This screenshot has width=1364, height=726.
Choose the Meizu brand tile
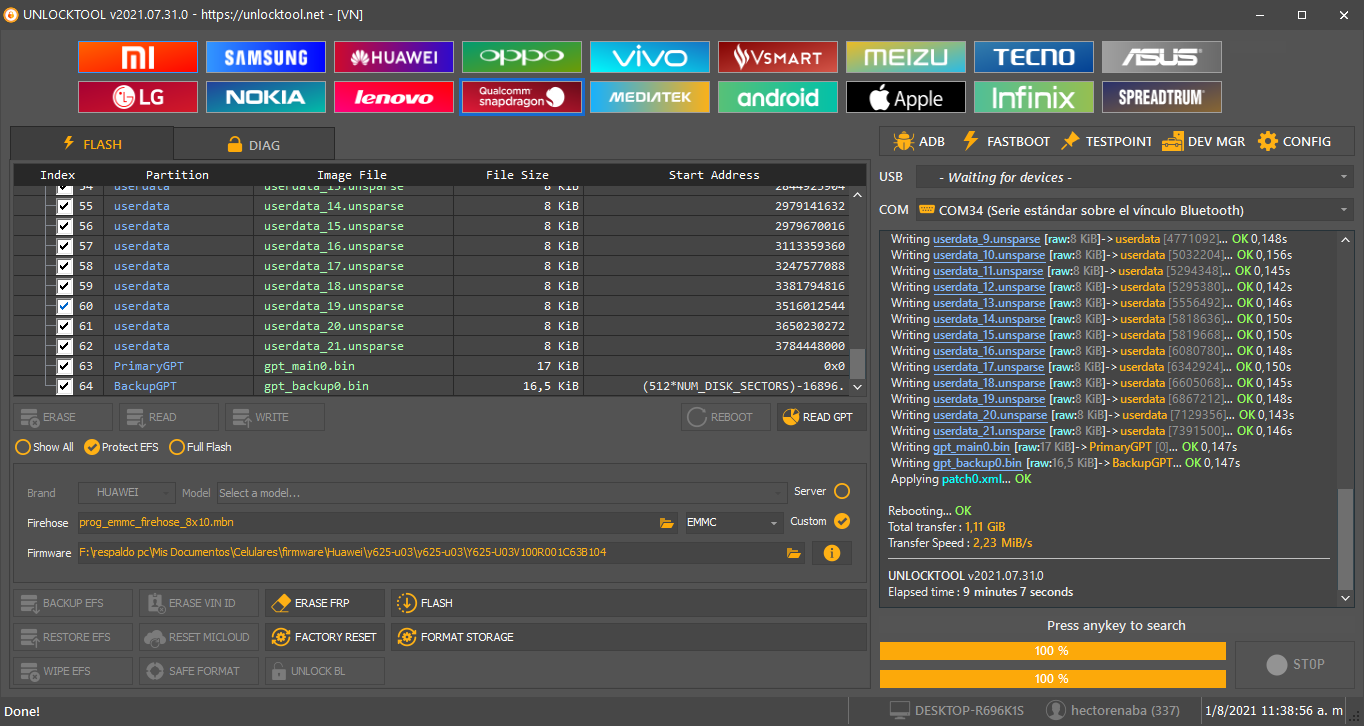(x=906, y=57)
